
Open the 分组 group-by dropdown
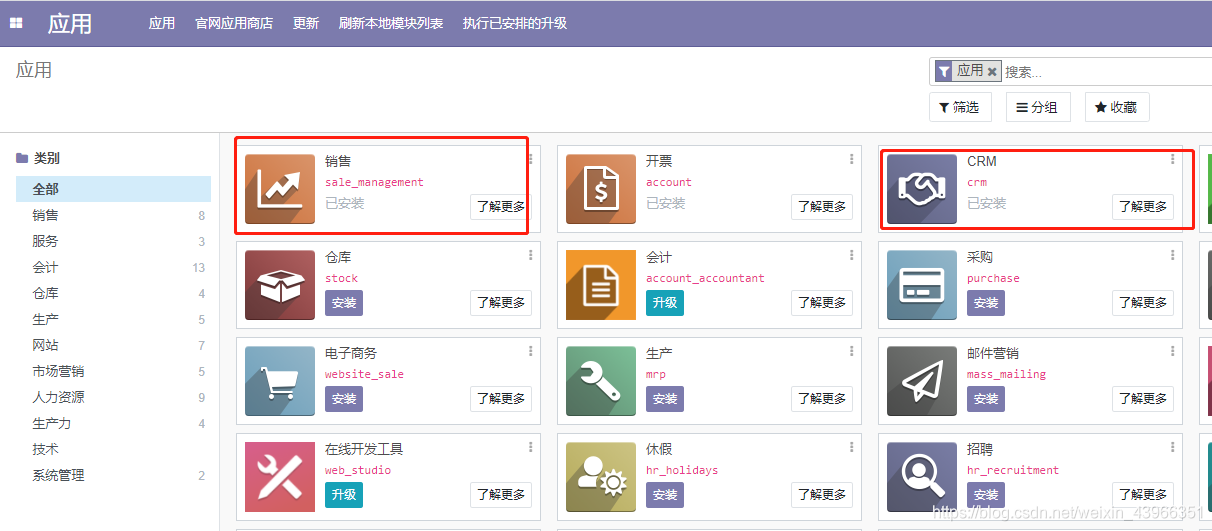click(1038, 107)
